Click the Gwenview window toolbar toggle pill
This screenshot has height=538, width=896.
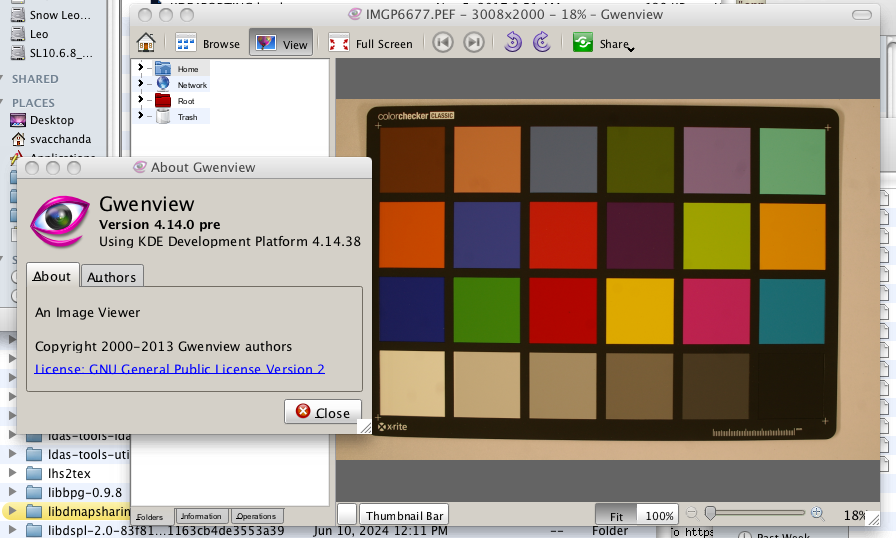click(x=862, y=15)
